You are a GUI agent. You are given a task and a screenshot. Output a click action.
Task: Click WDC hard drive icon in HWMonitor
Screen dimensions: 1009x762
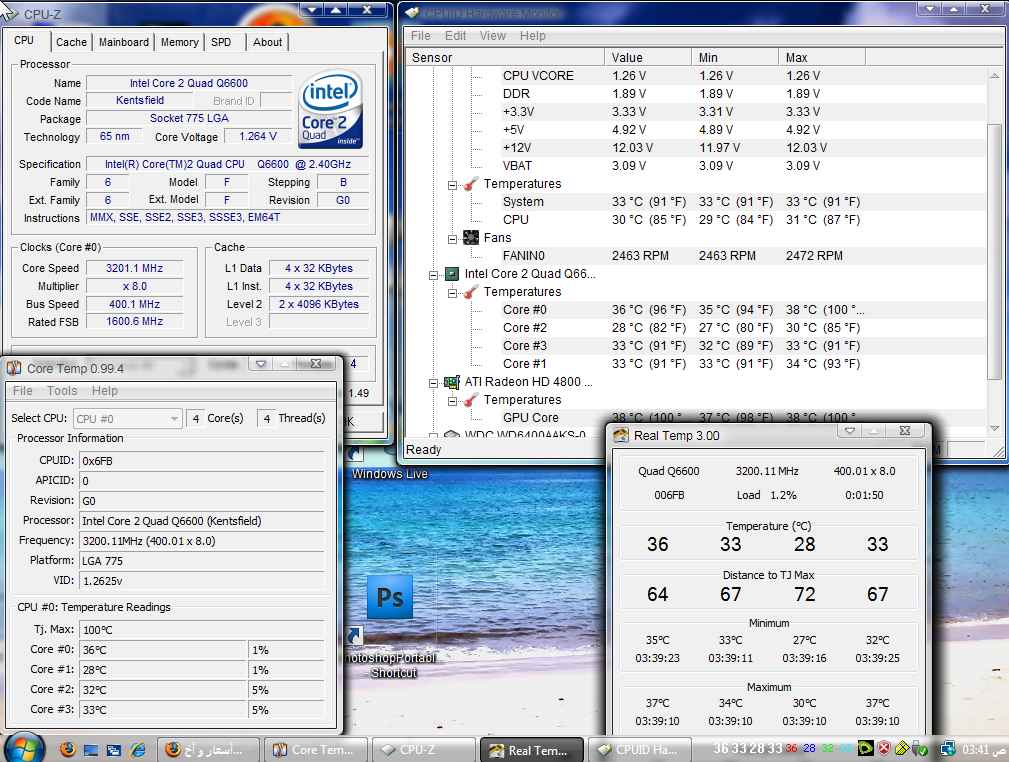(x=452, y=435)
